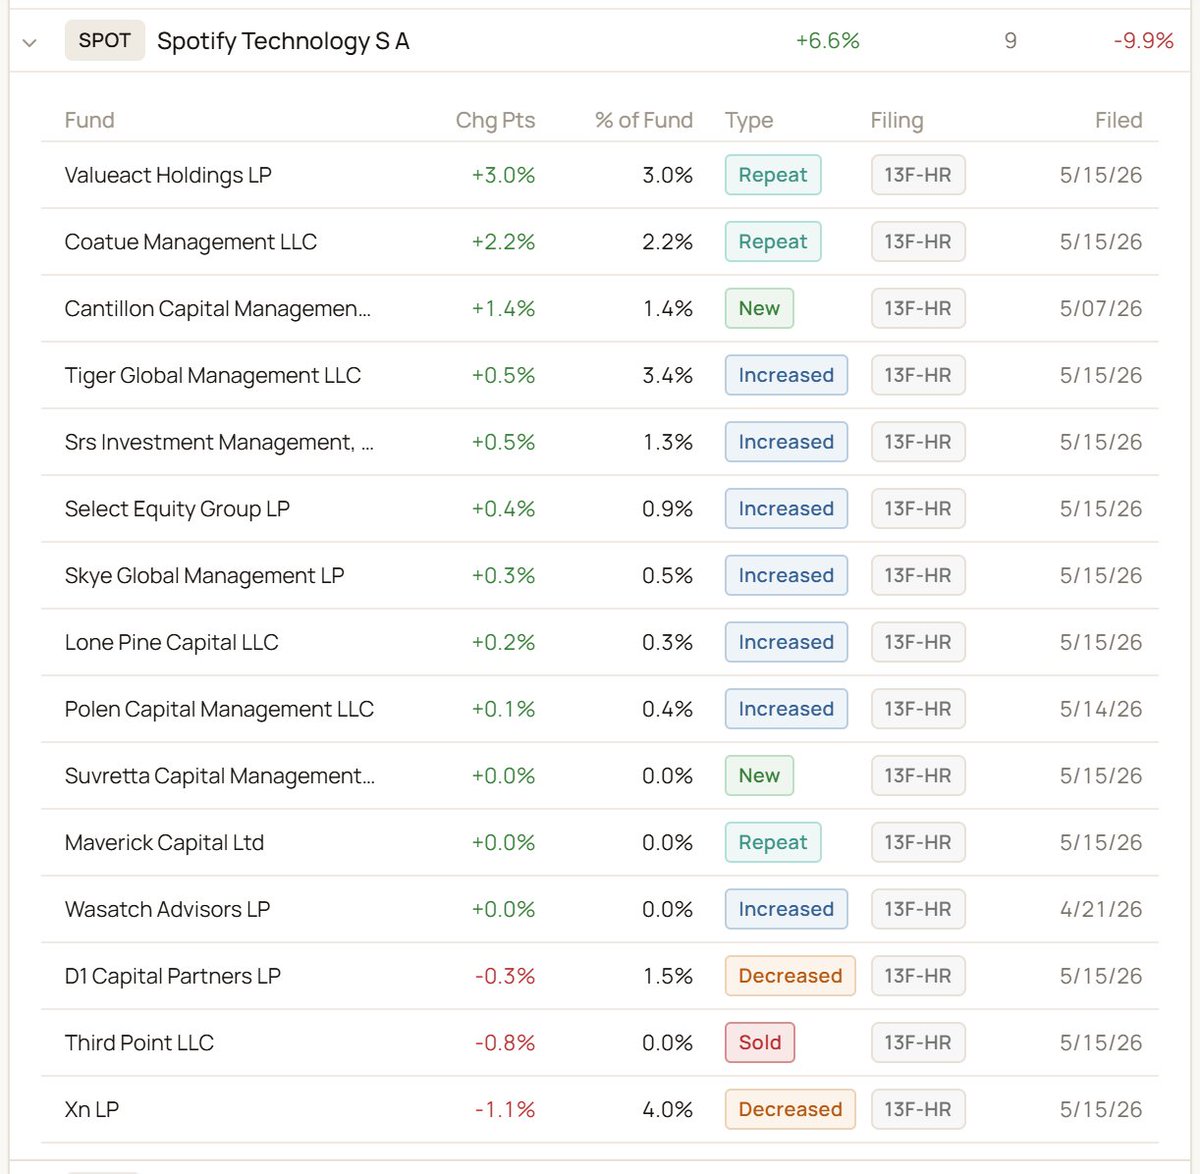The height and width of the screenshot is (1174, 1200).
Task: Sort by Type column header
Action: point(749,120)
